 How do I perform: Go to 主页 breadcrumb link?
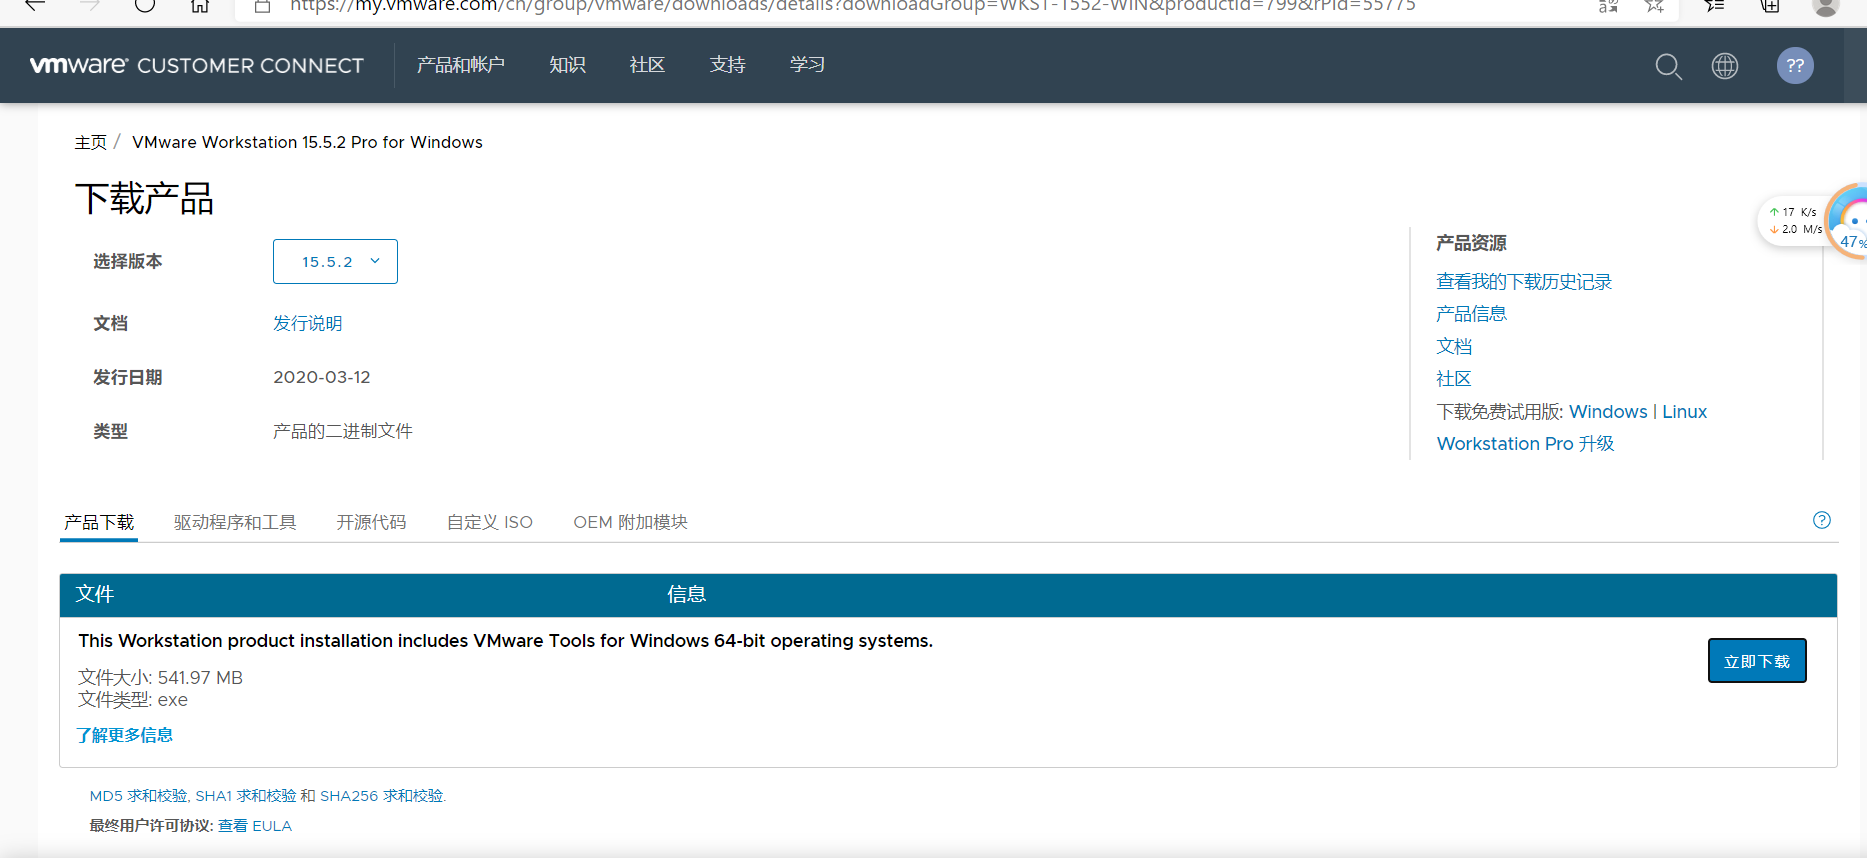[90, 142]
